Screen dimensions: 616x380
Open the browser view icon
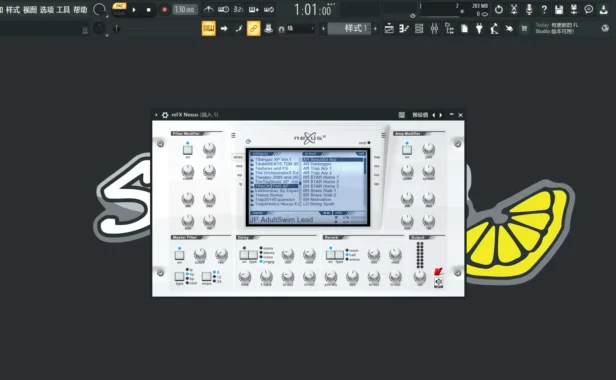click(x=449, y=29)
